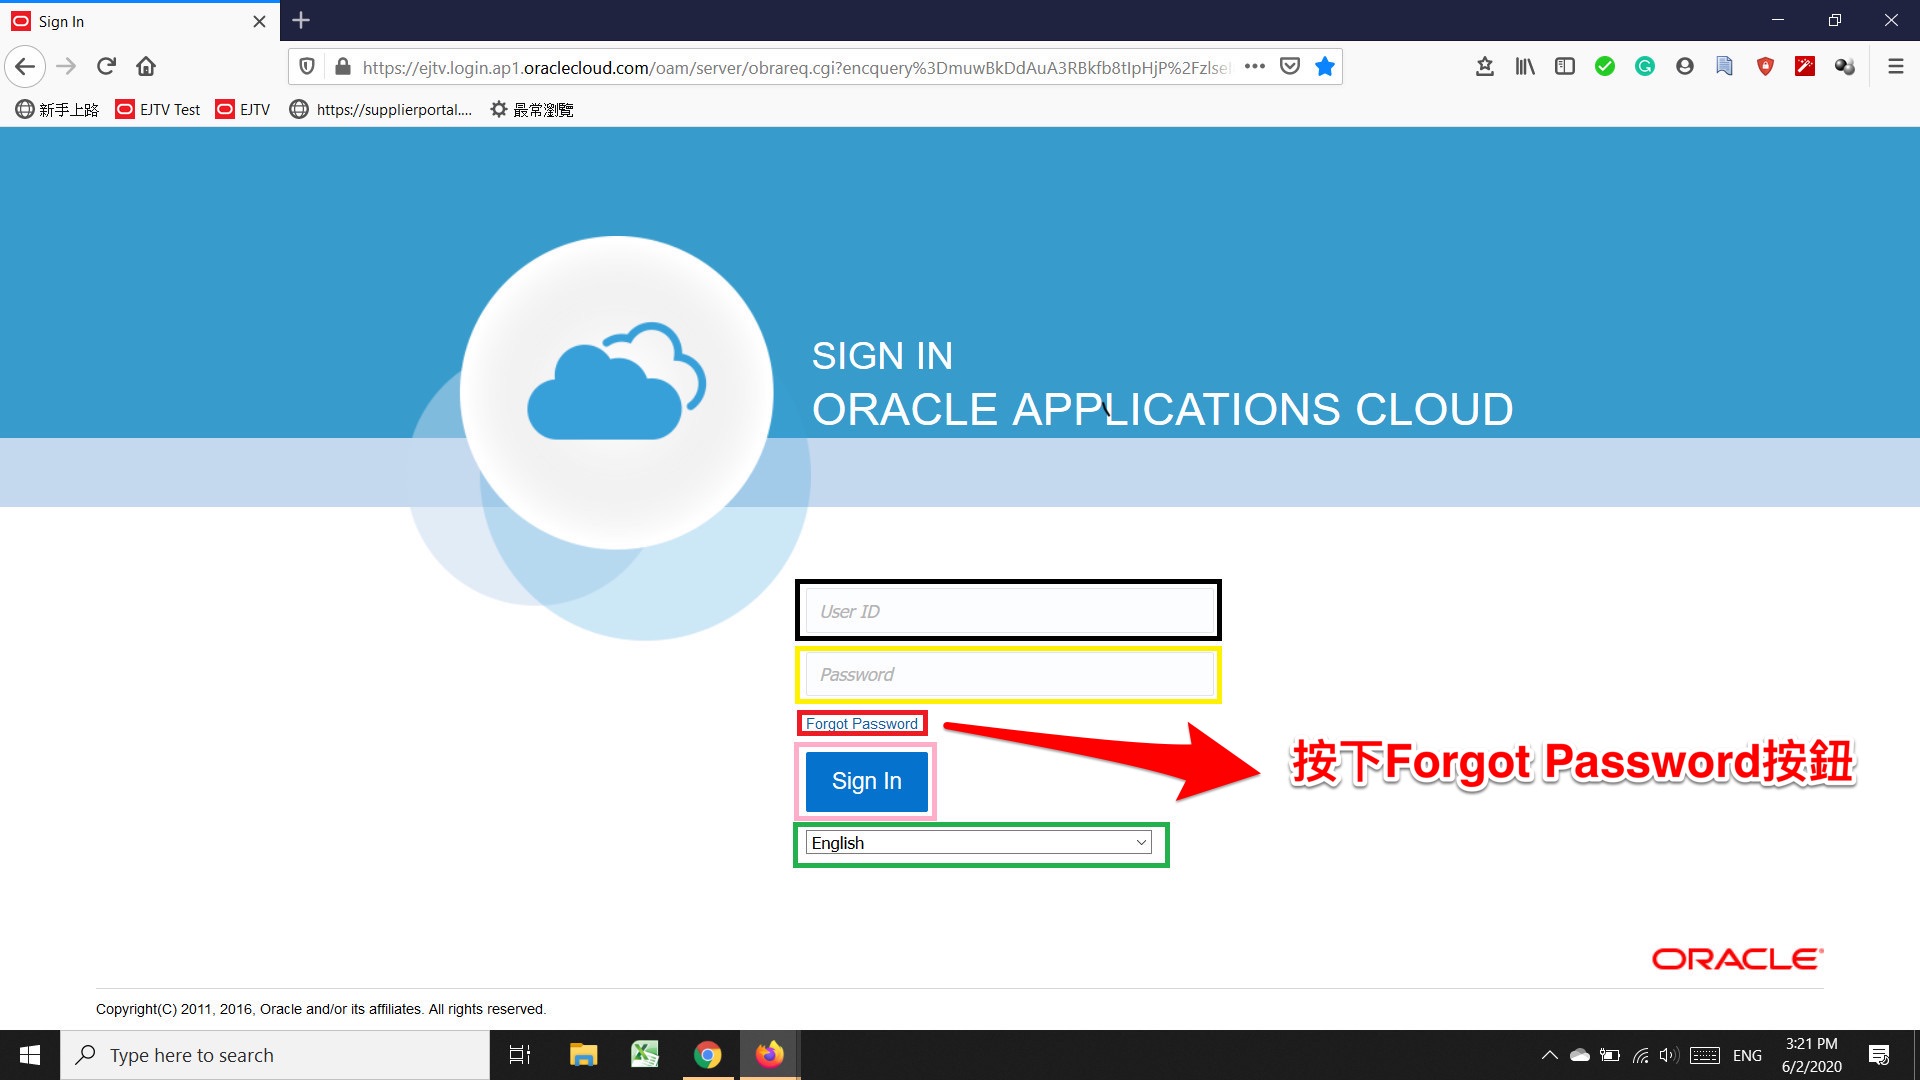Open Wi-Fi network tray icon
1920x1080 pixels.
[x=1640, y=1055]
